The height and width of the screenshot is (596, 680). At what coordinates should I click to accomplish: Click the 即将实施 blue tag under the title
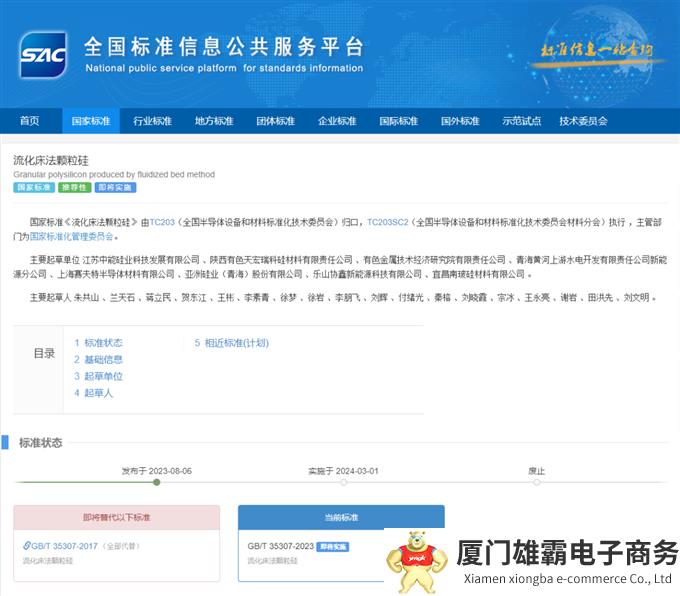pyautogui.click(x=115, y=187)
